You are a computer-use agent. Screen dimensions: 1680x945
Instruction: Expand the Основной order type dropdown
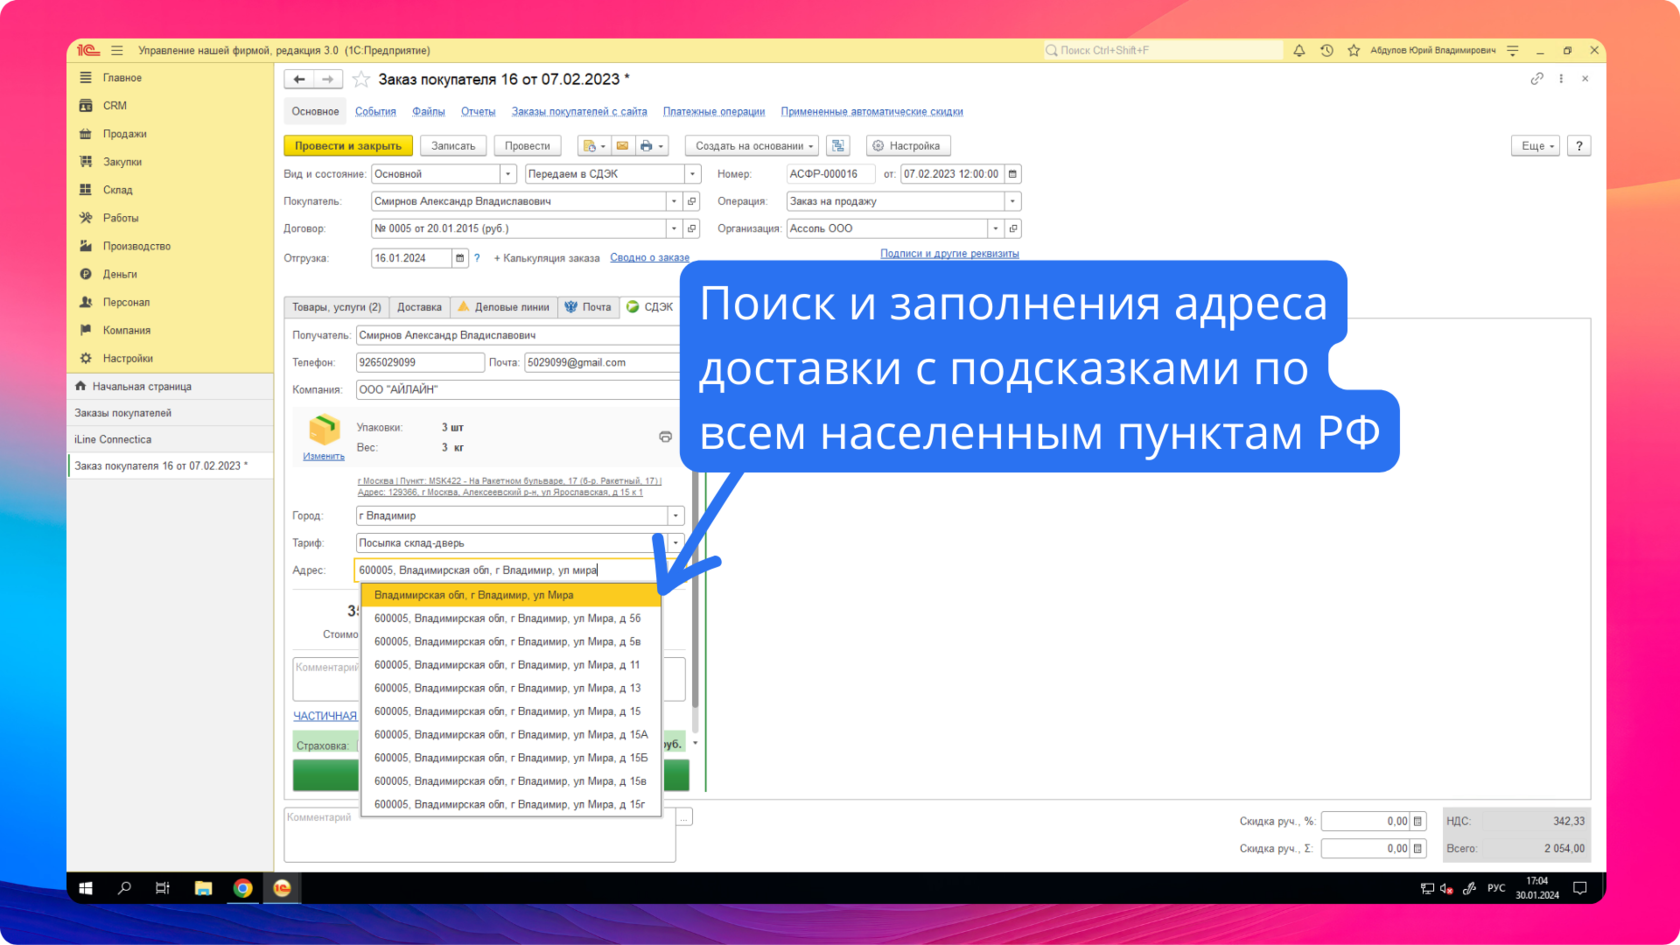[508, 174]
